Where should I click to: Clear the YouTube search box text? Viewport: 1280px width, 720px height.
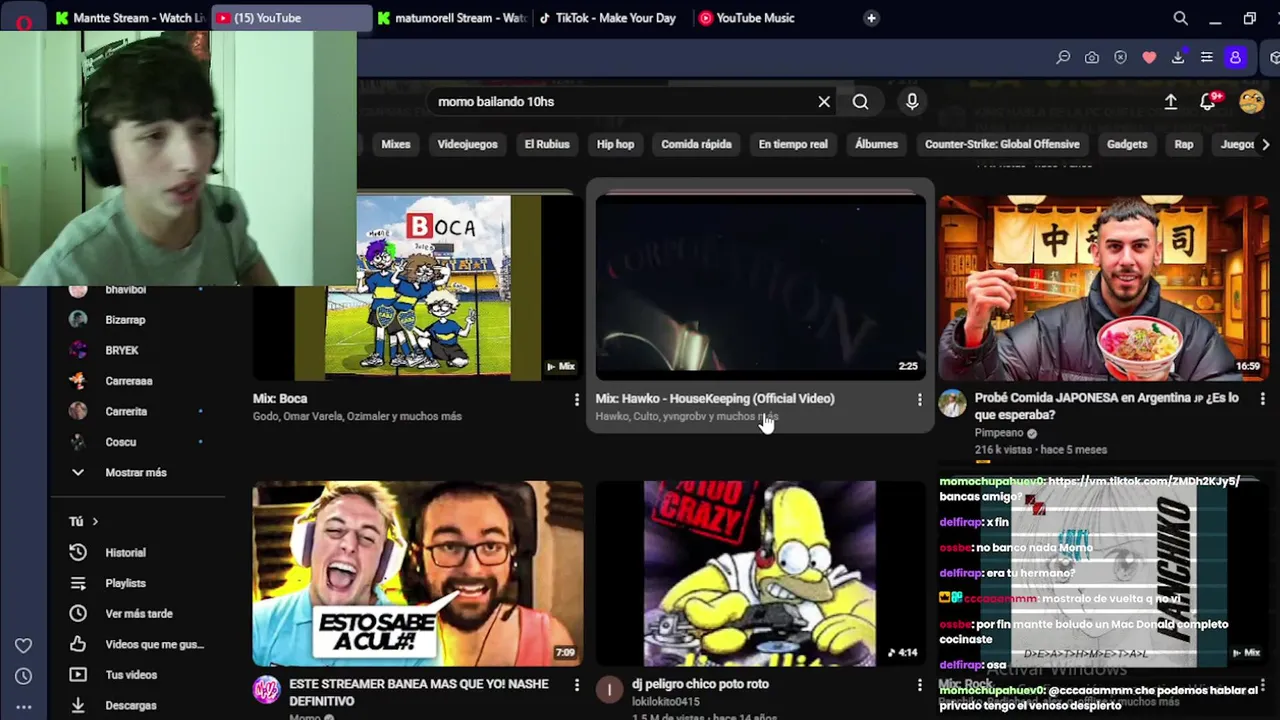(824, 102)
